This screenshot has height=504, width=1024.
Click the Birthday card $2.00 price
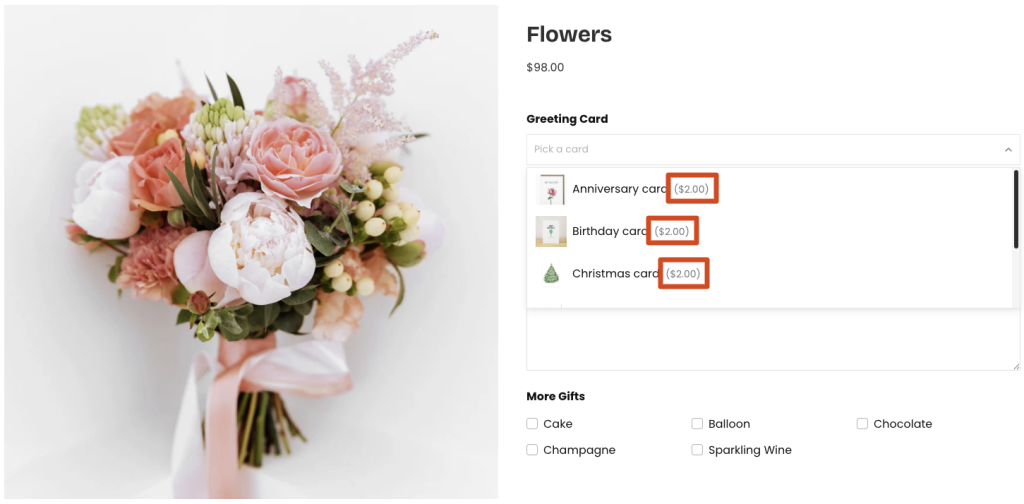pos(672,231)
